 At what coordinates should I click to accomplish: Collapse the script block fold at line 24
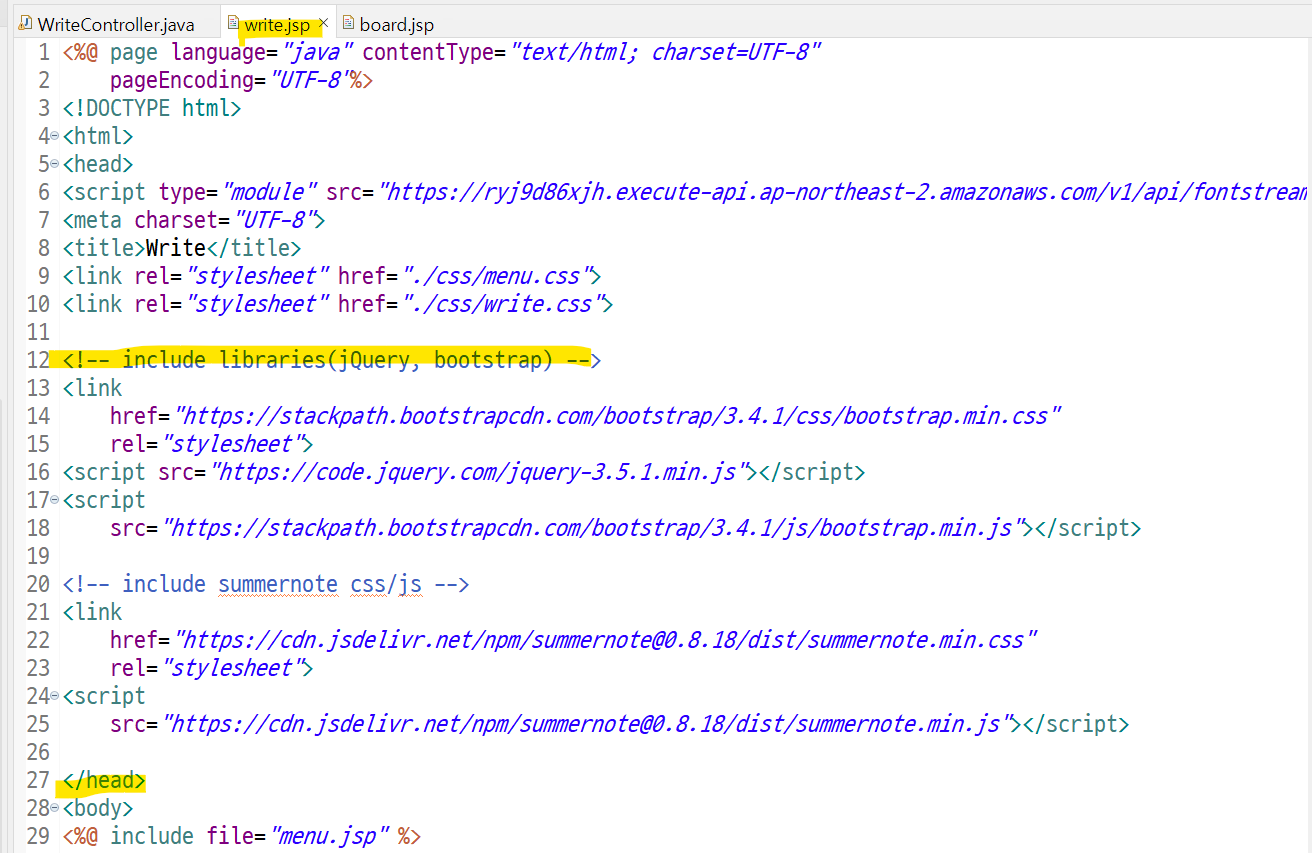click(54, 696)
